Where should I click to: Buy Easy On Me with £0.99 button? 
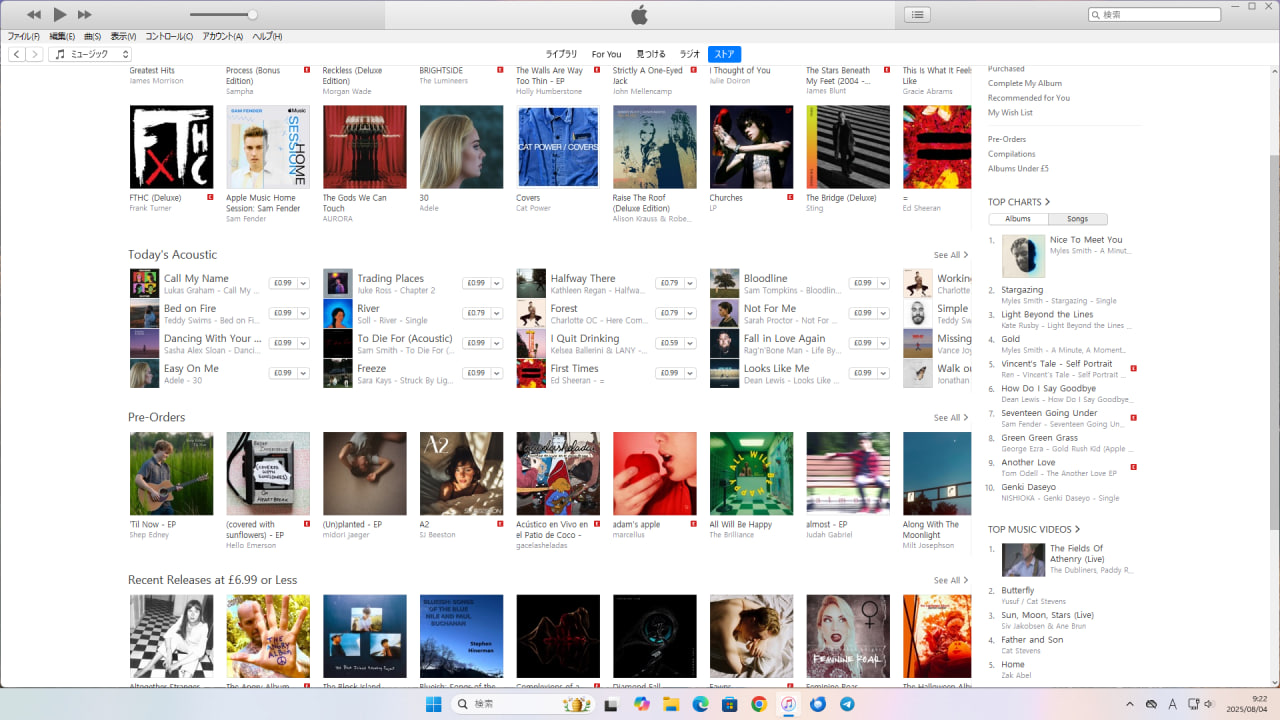click(x=283, y=373)
